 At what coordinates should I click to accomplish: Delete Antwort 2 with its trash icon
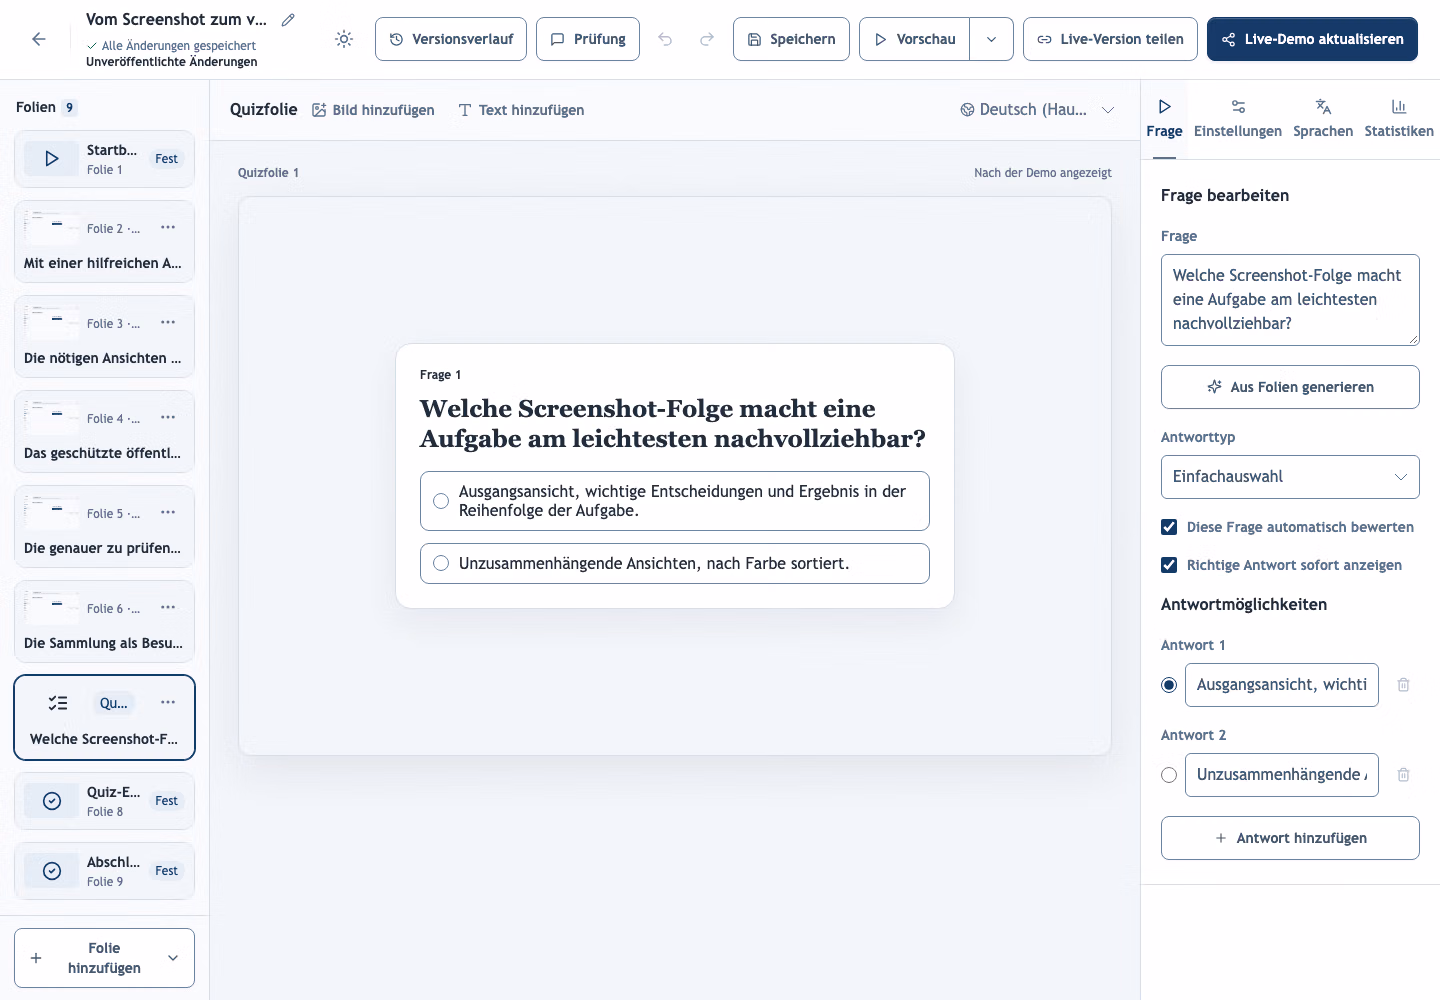(1403, 775)
